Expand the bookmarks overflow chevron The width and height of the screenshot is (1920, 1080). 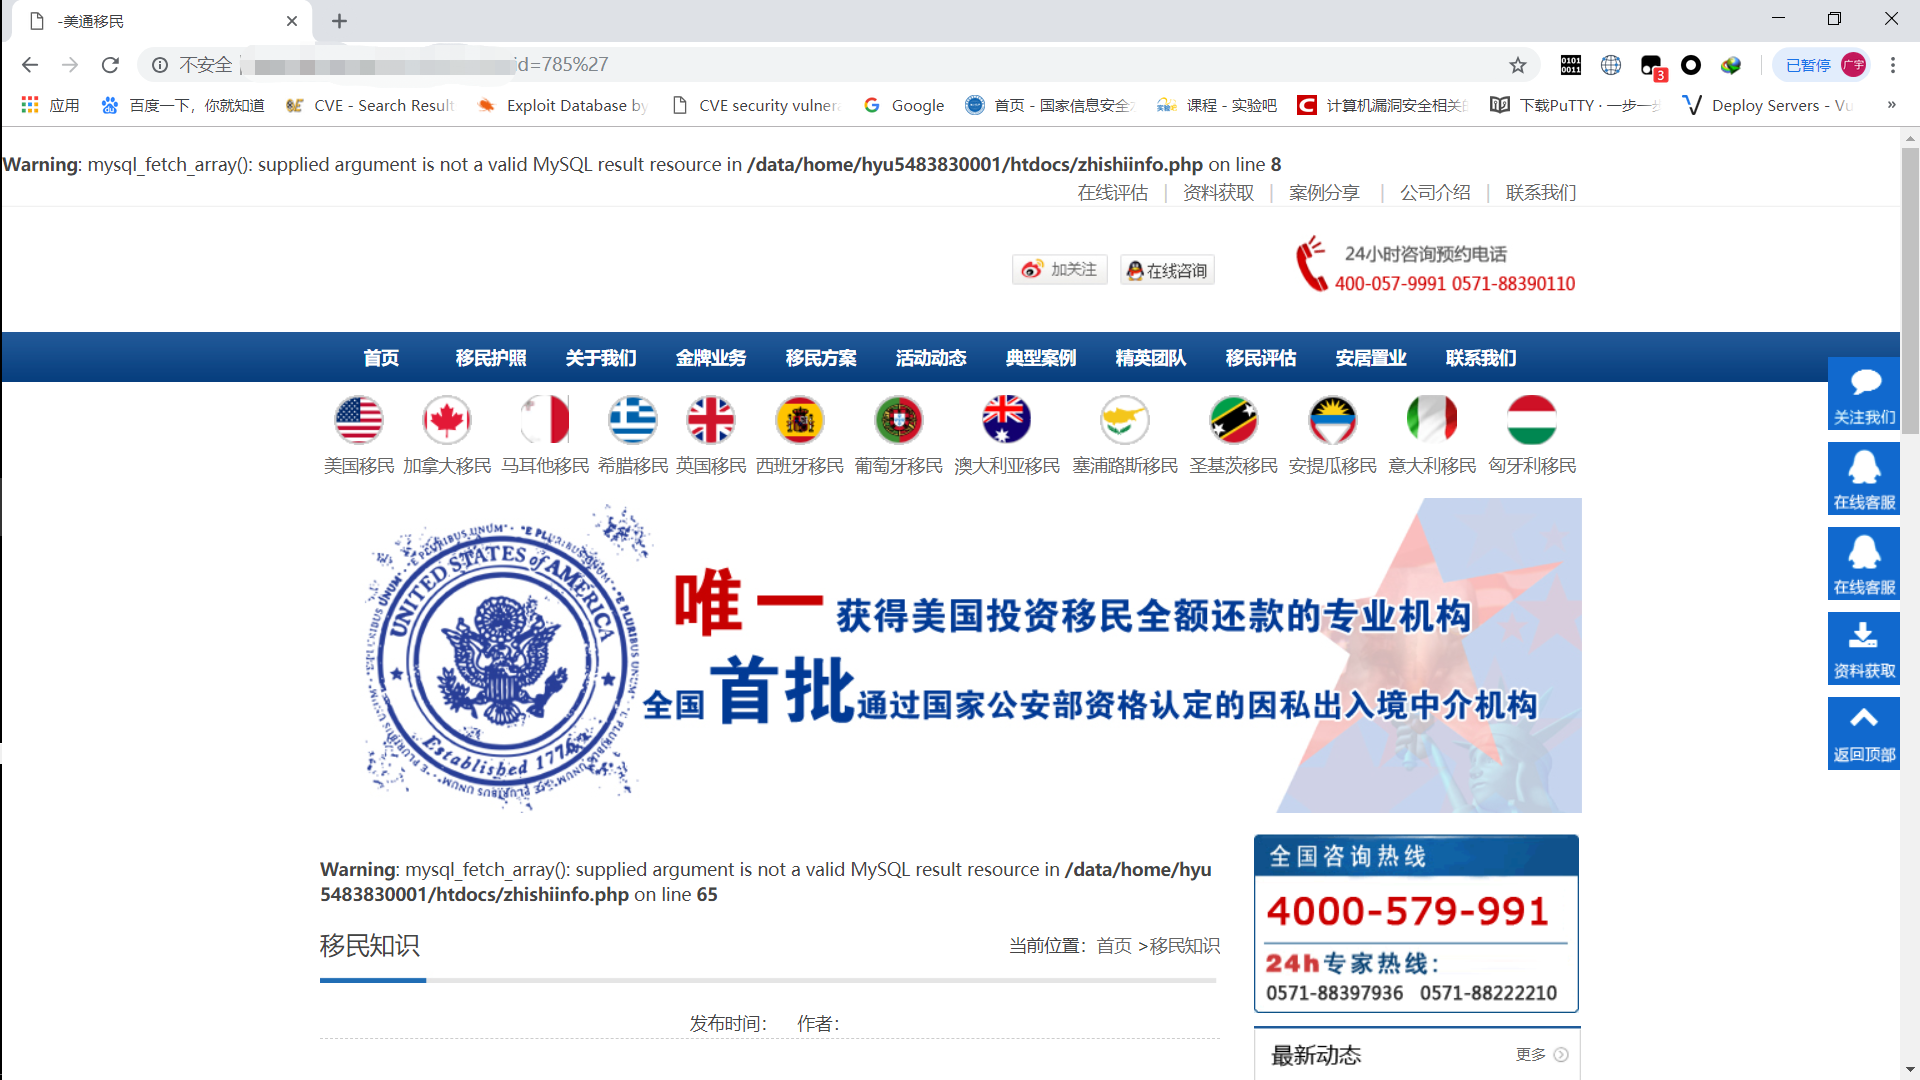(x=1891, y=105)
